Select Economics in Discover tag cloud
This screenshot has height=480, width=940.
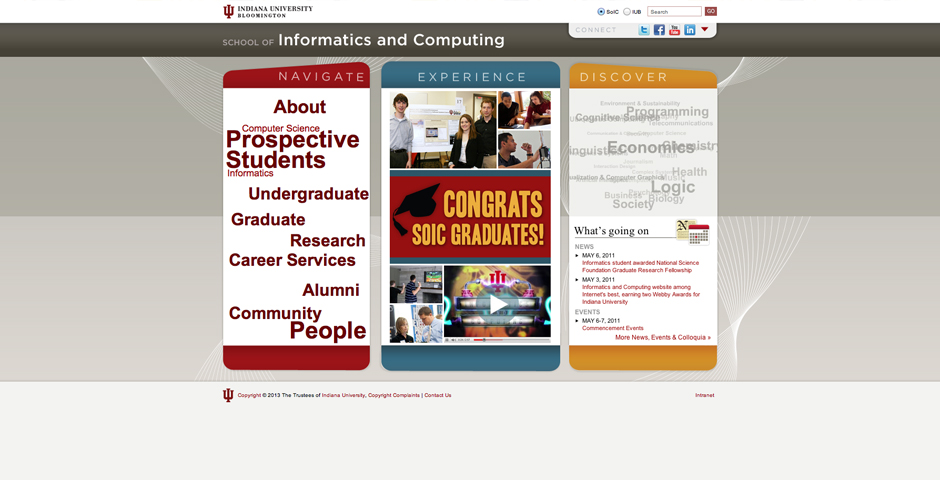pyautogui.click(x=650, y=147)
